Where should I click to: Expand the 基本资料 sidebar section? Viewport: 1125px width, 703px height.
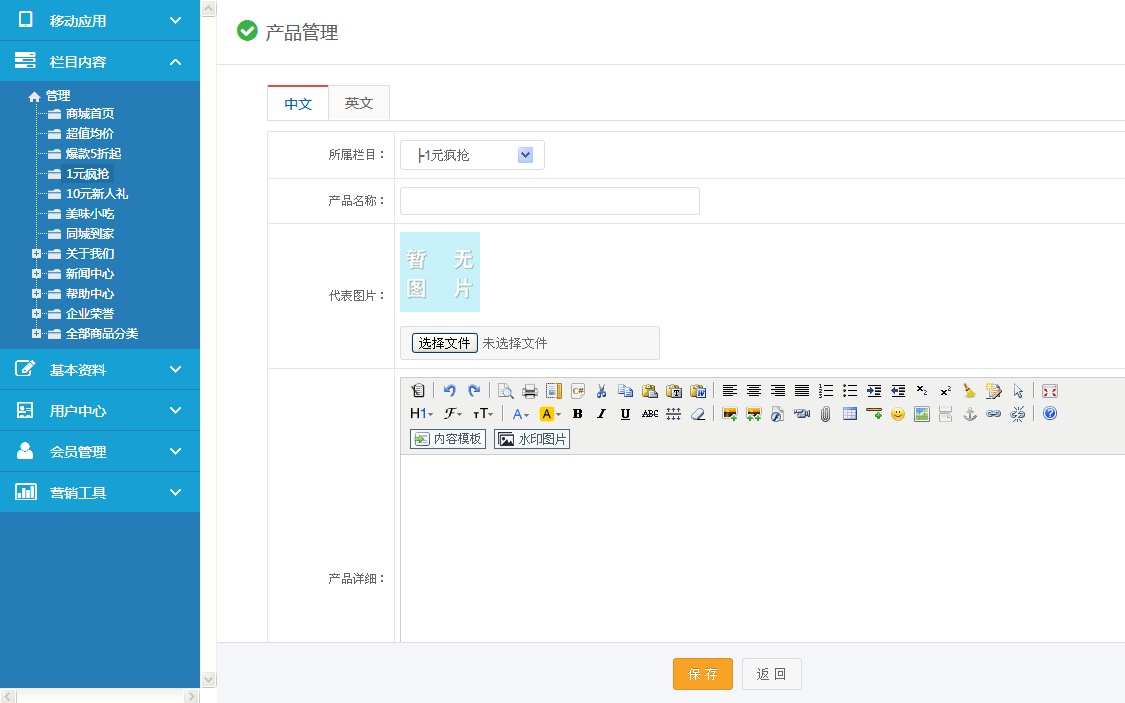coord(100,370)
